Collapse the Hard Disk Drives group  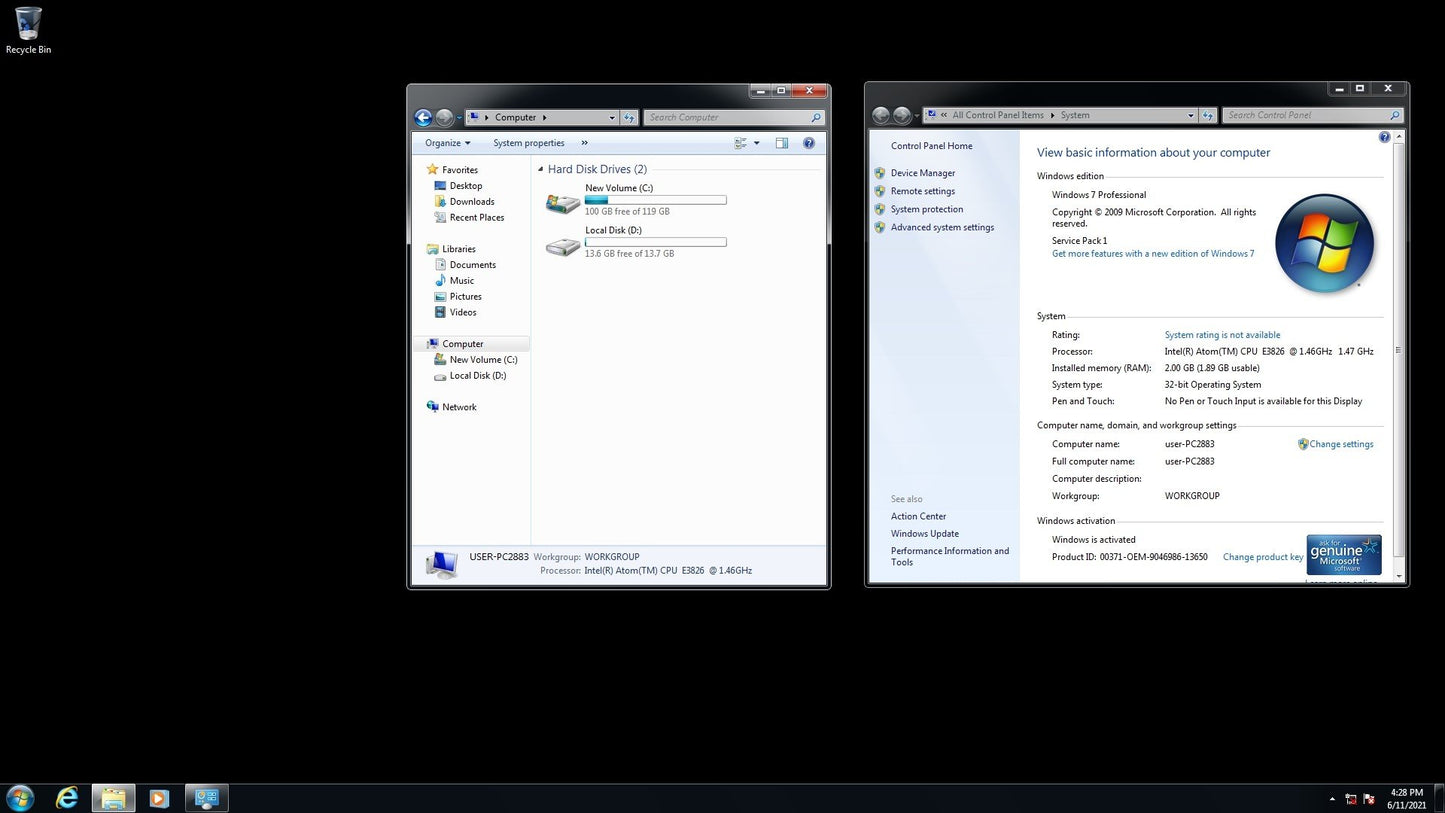click(541, 170)
